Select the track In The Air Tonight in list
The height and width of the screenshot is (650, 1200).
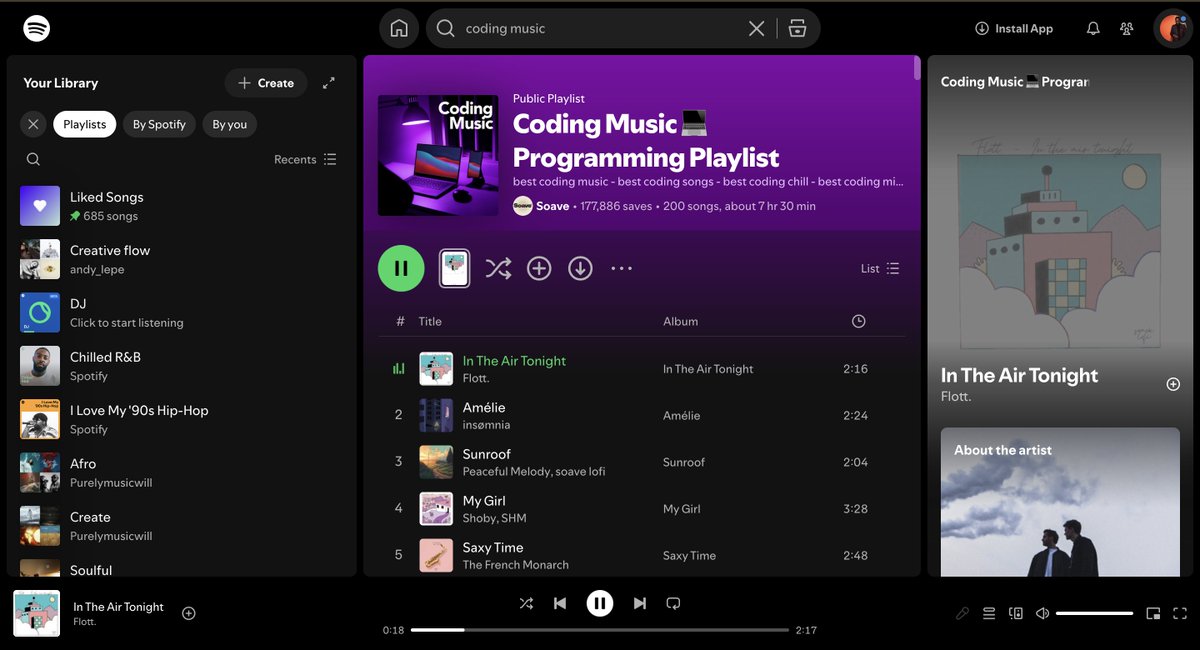[642, 369]
